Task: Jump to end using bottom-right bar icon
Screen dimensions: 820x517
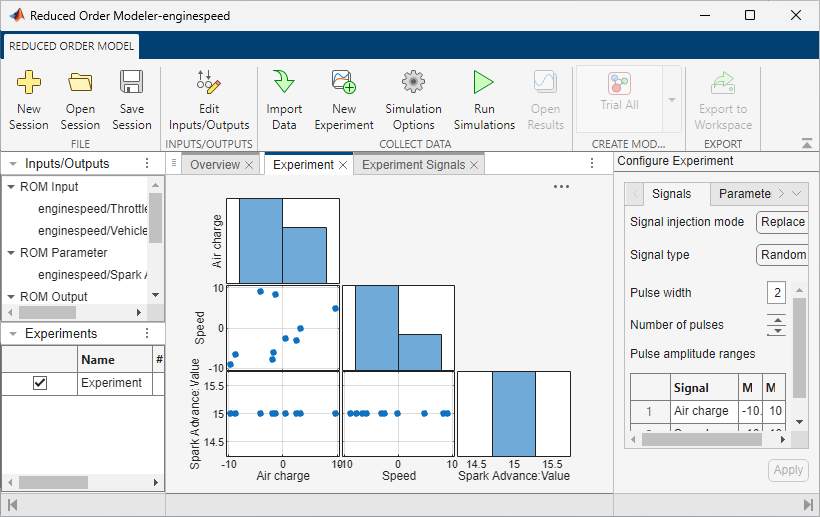Action: 808,505
